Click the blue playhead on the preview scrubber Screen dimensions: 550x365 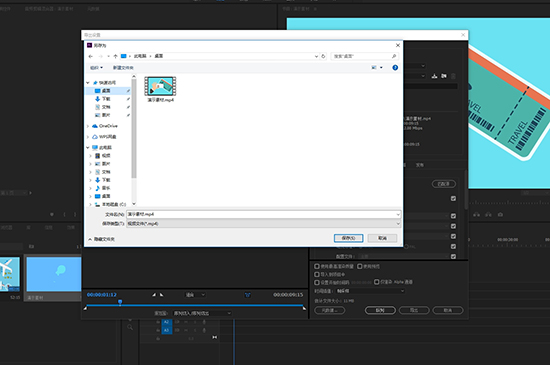pyautogui.click(x=120, y=302)
